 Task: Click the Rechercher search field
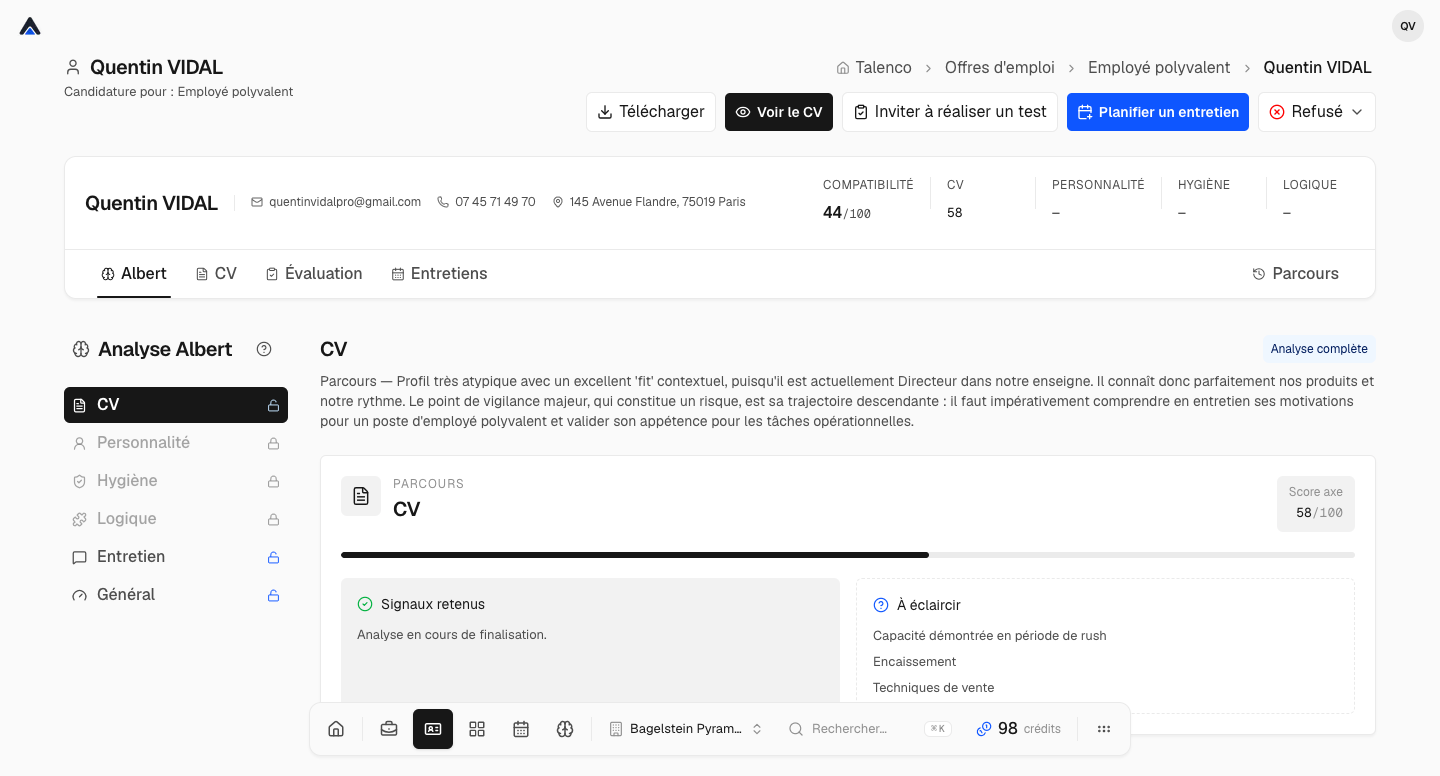click(x=869, y=729)
